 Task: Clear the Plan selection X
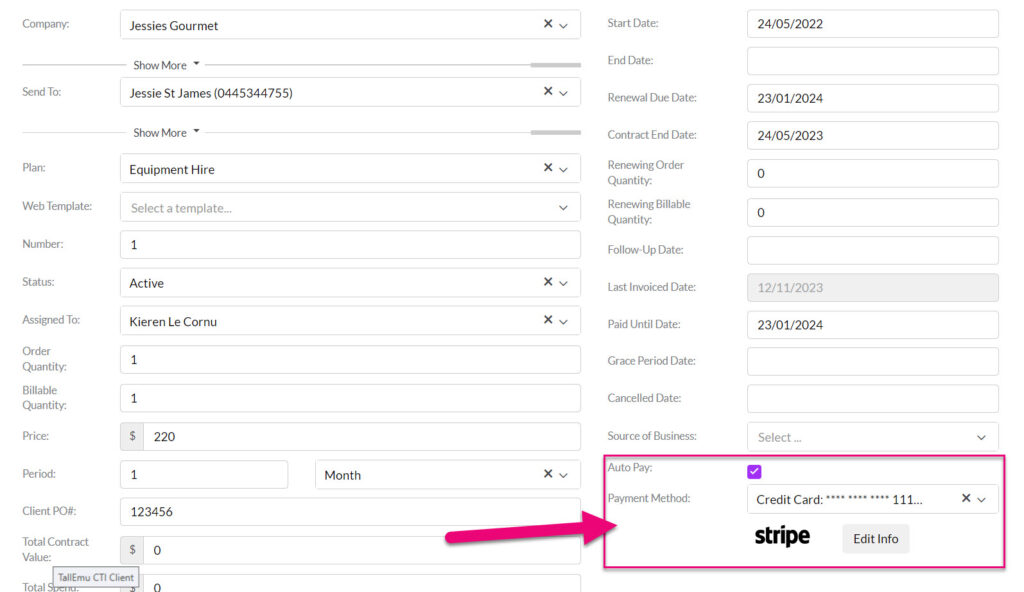[548, 167]
